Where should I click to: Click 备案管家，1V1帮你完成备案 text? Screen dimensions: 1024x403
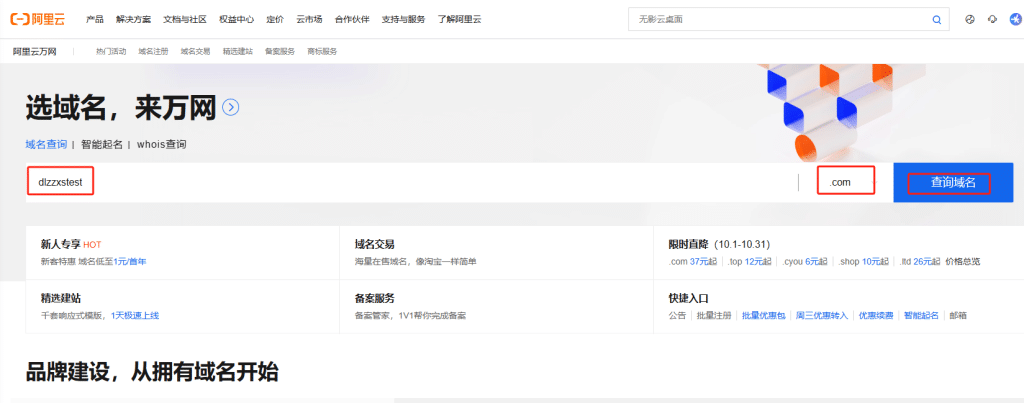click(410, 315)
